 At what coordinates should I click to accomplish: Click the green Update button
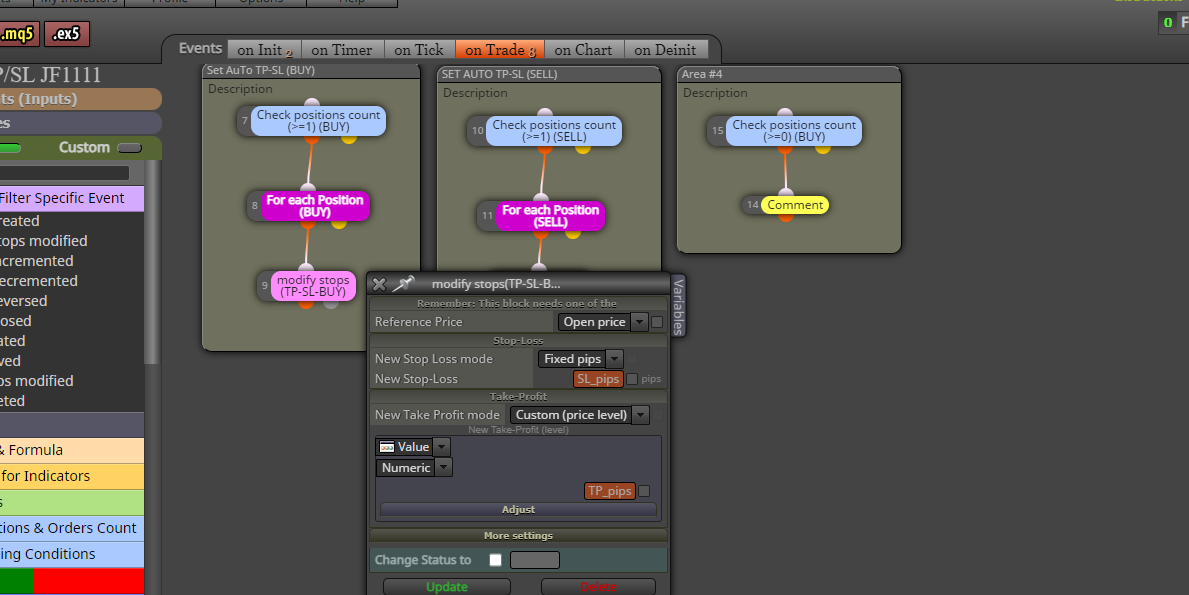click(447, 587)
